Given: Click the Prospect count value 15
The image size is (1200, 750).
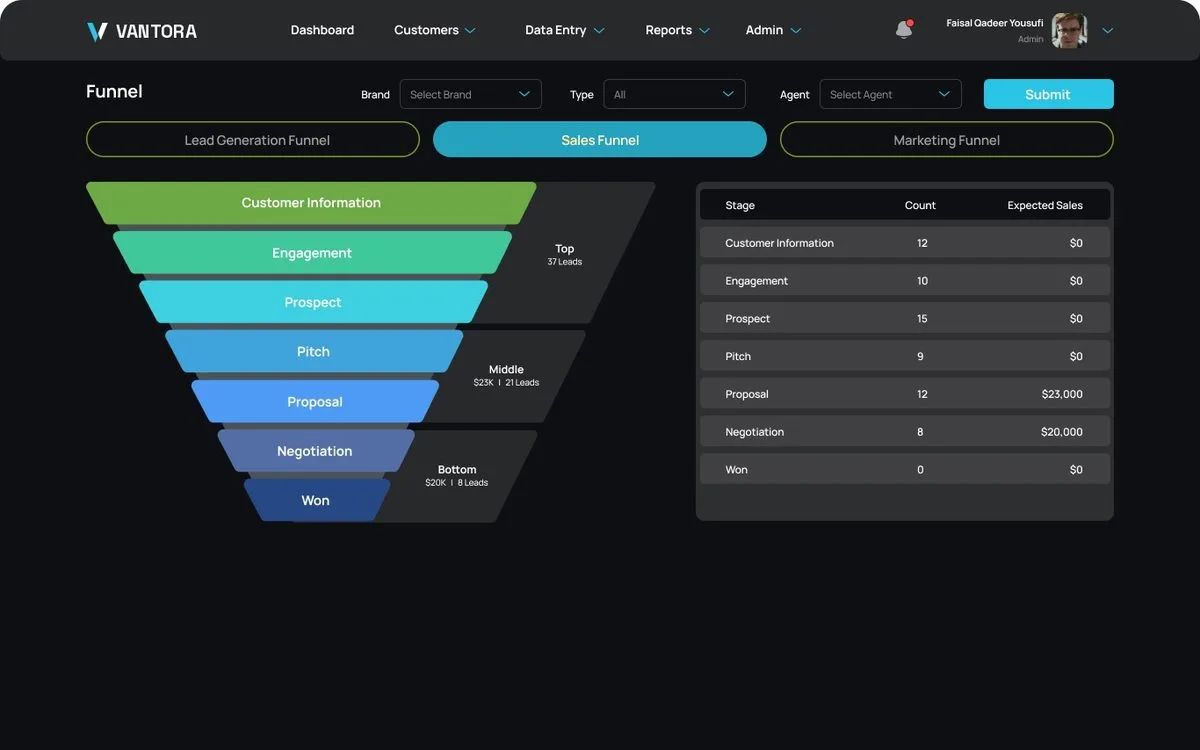Looking at the screenshot, I should (x=922, y=319).
